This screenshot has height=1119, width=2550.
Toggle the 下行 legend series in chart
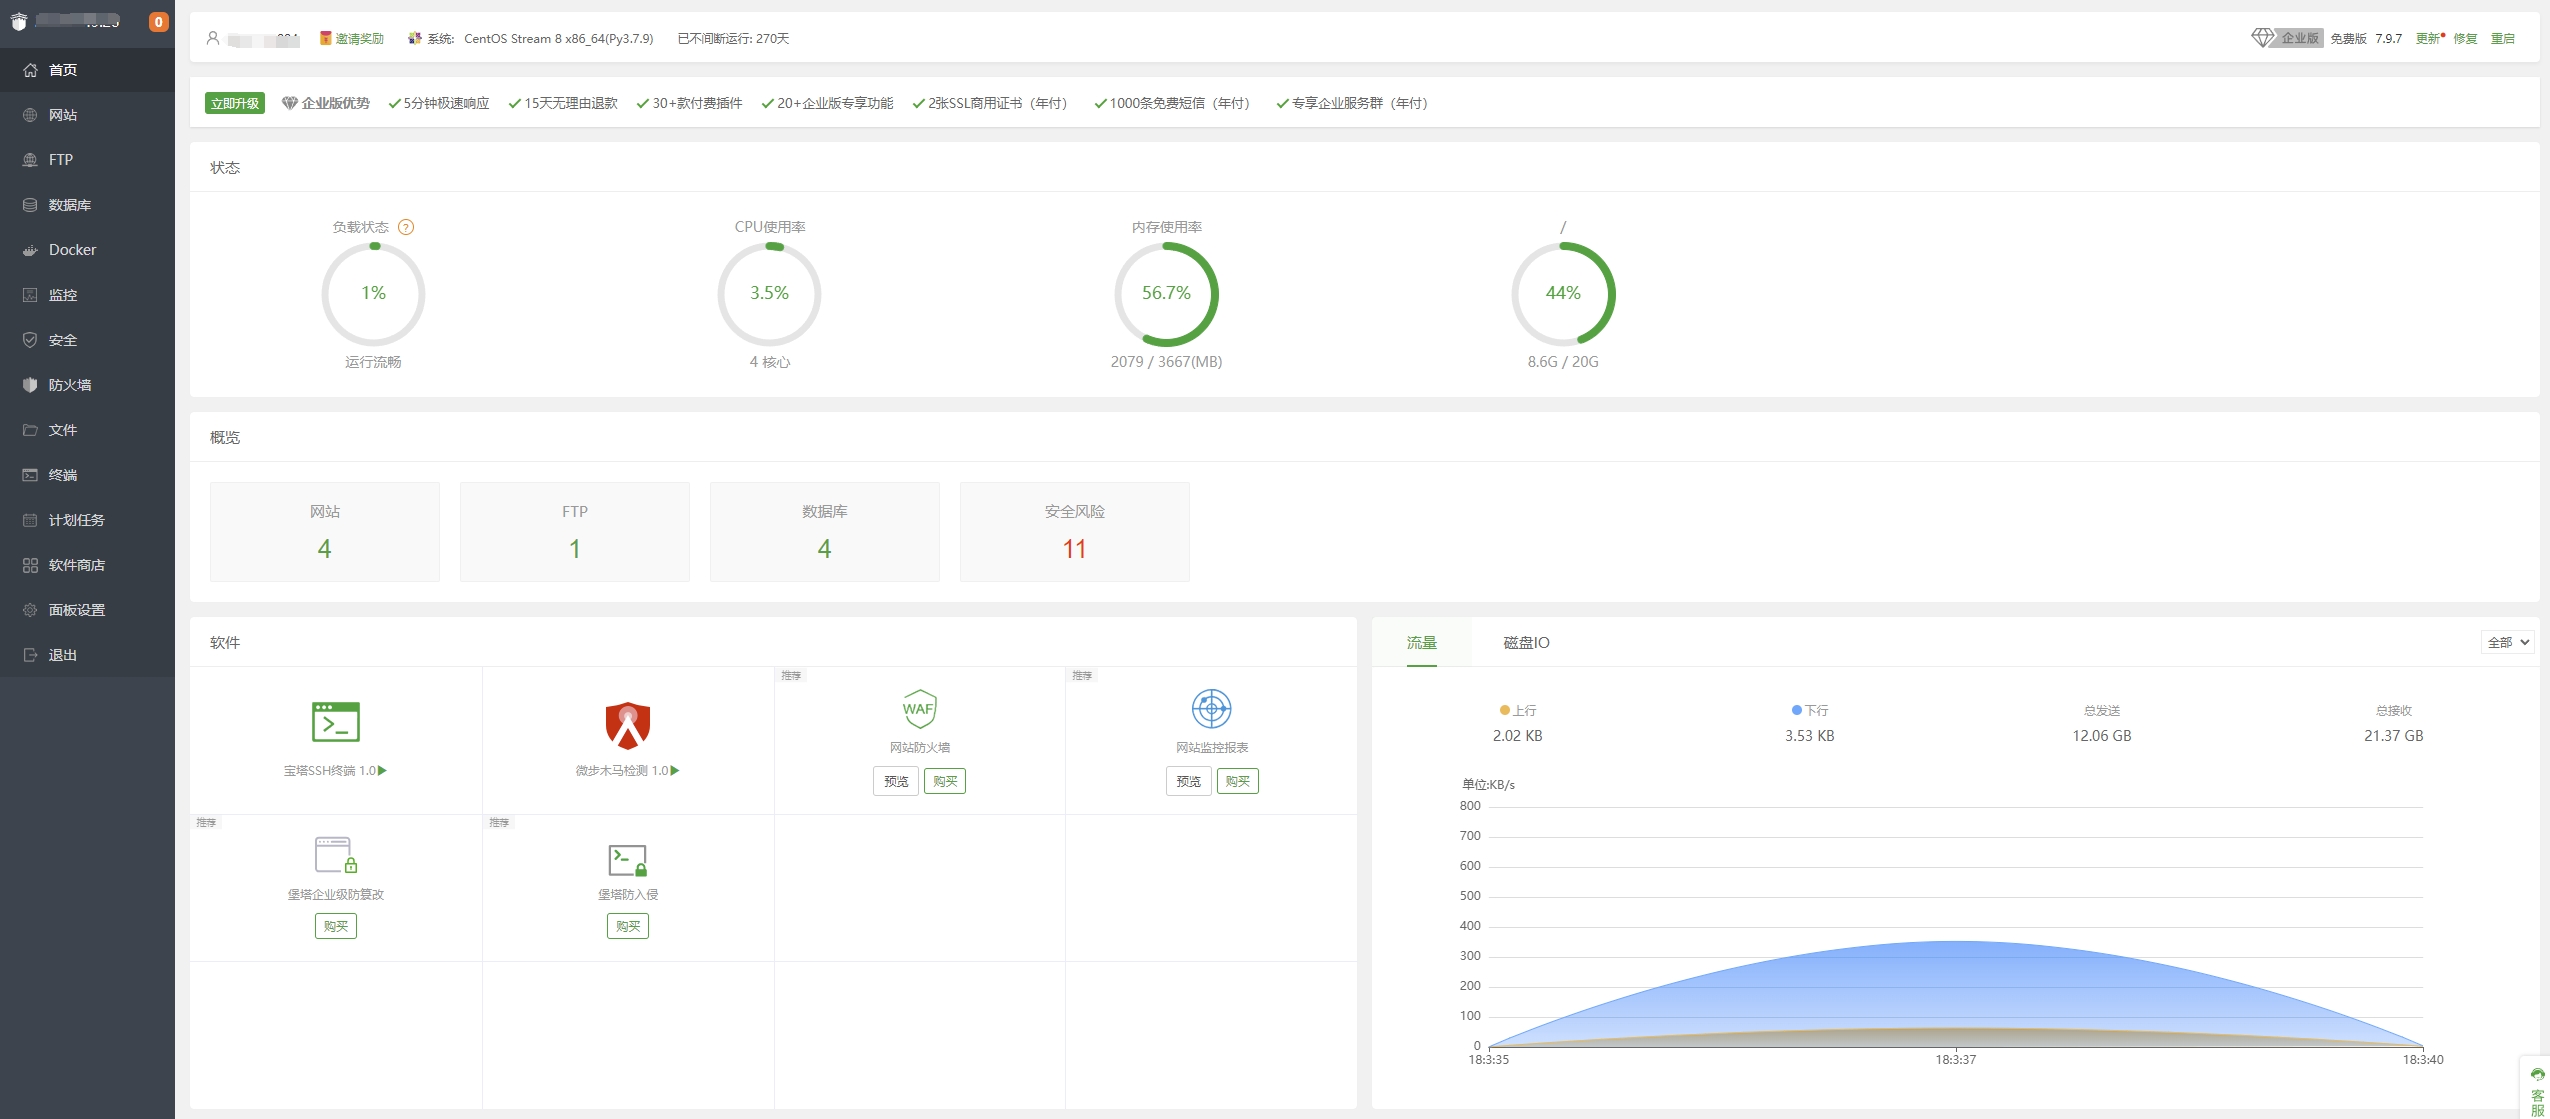pos(1809,710)
